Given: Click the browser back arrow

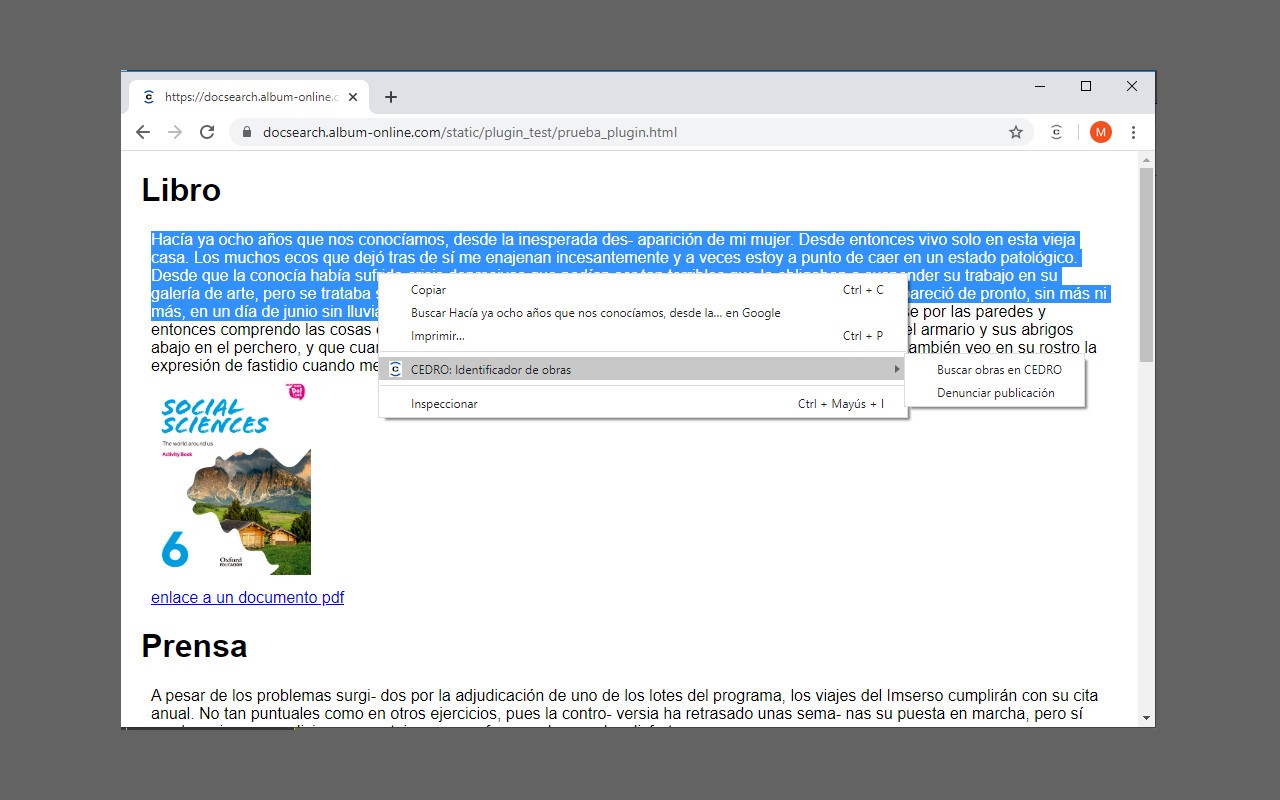Looking at the screenshot, I should click(143, 132).
